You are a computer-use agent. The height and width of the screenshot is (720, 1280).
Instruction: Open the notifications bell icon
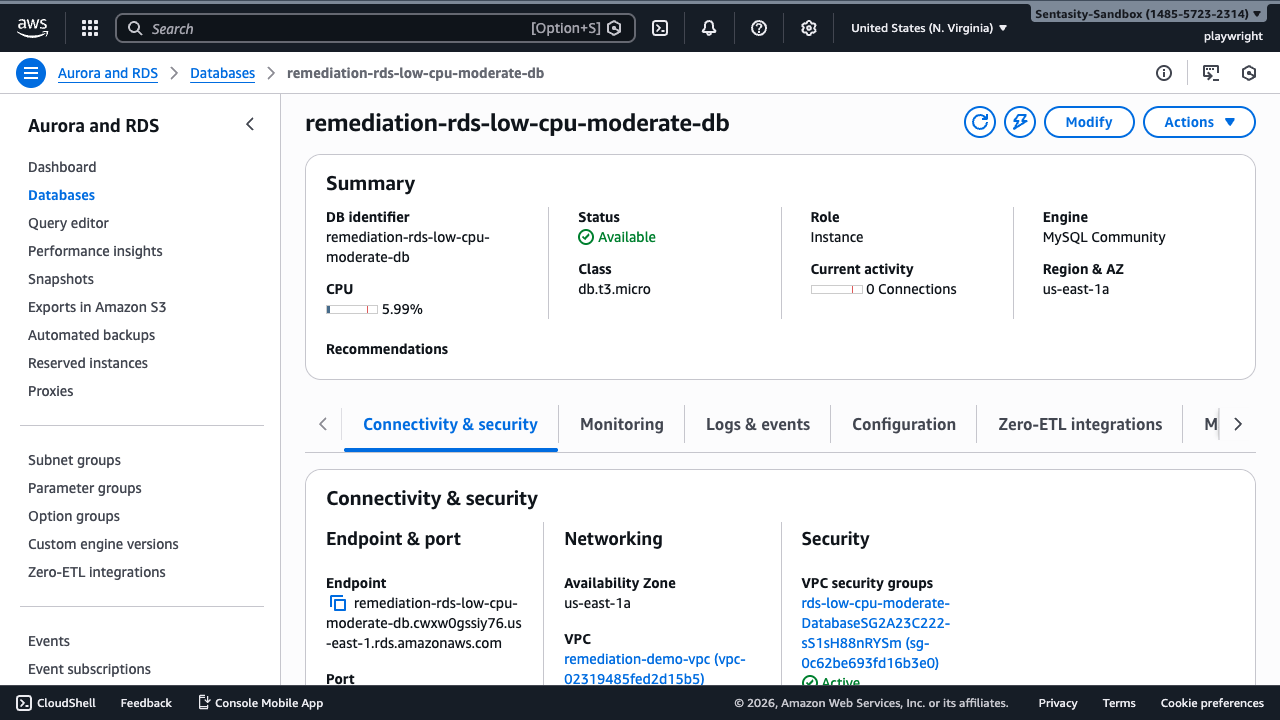709,28
